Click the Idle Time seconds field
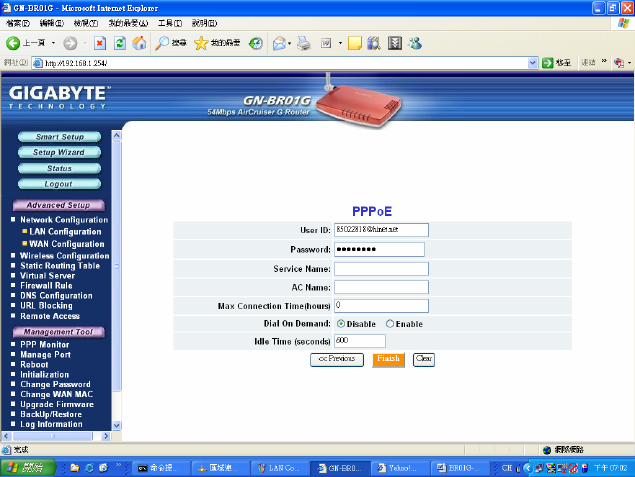 coord(360,341)
